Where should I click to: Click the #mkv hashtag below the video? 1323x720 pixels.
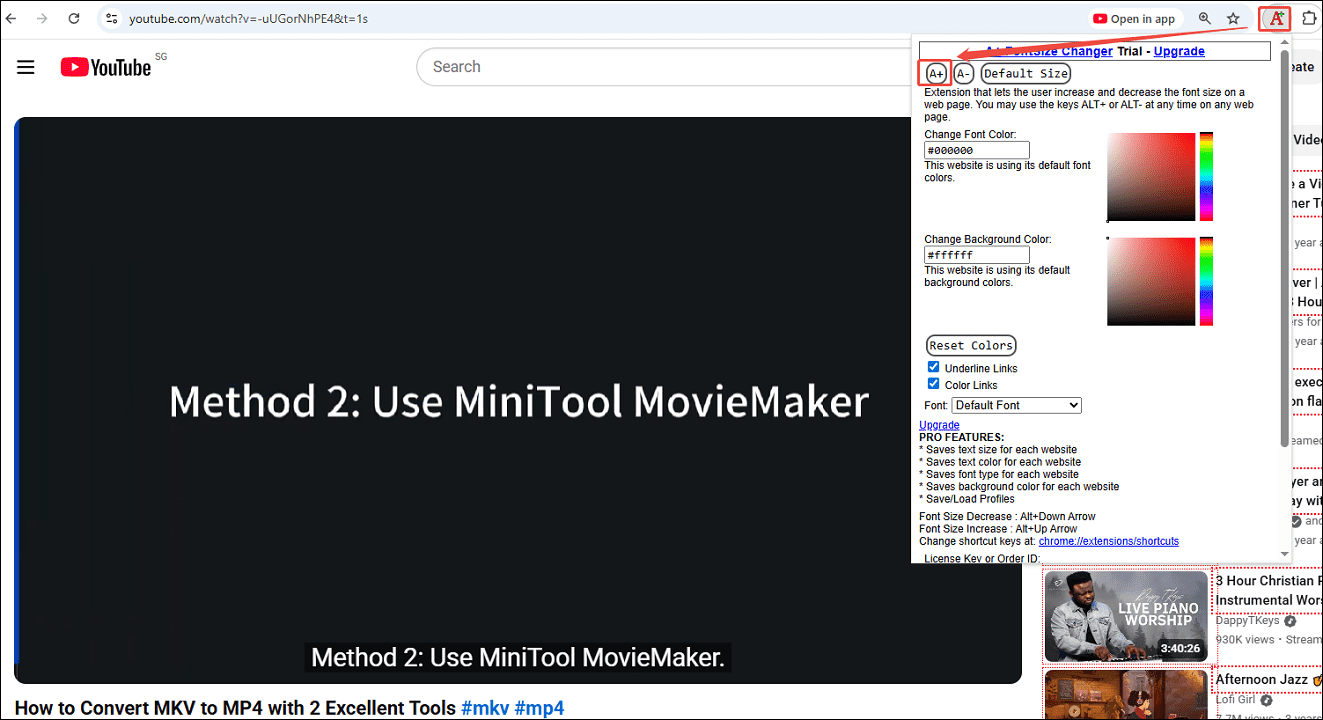pyautogui.click(x=486, y=708)
